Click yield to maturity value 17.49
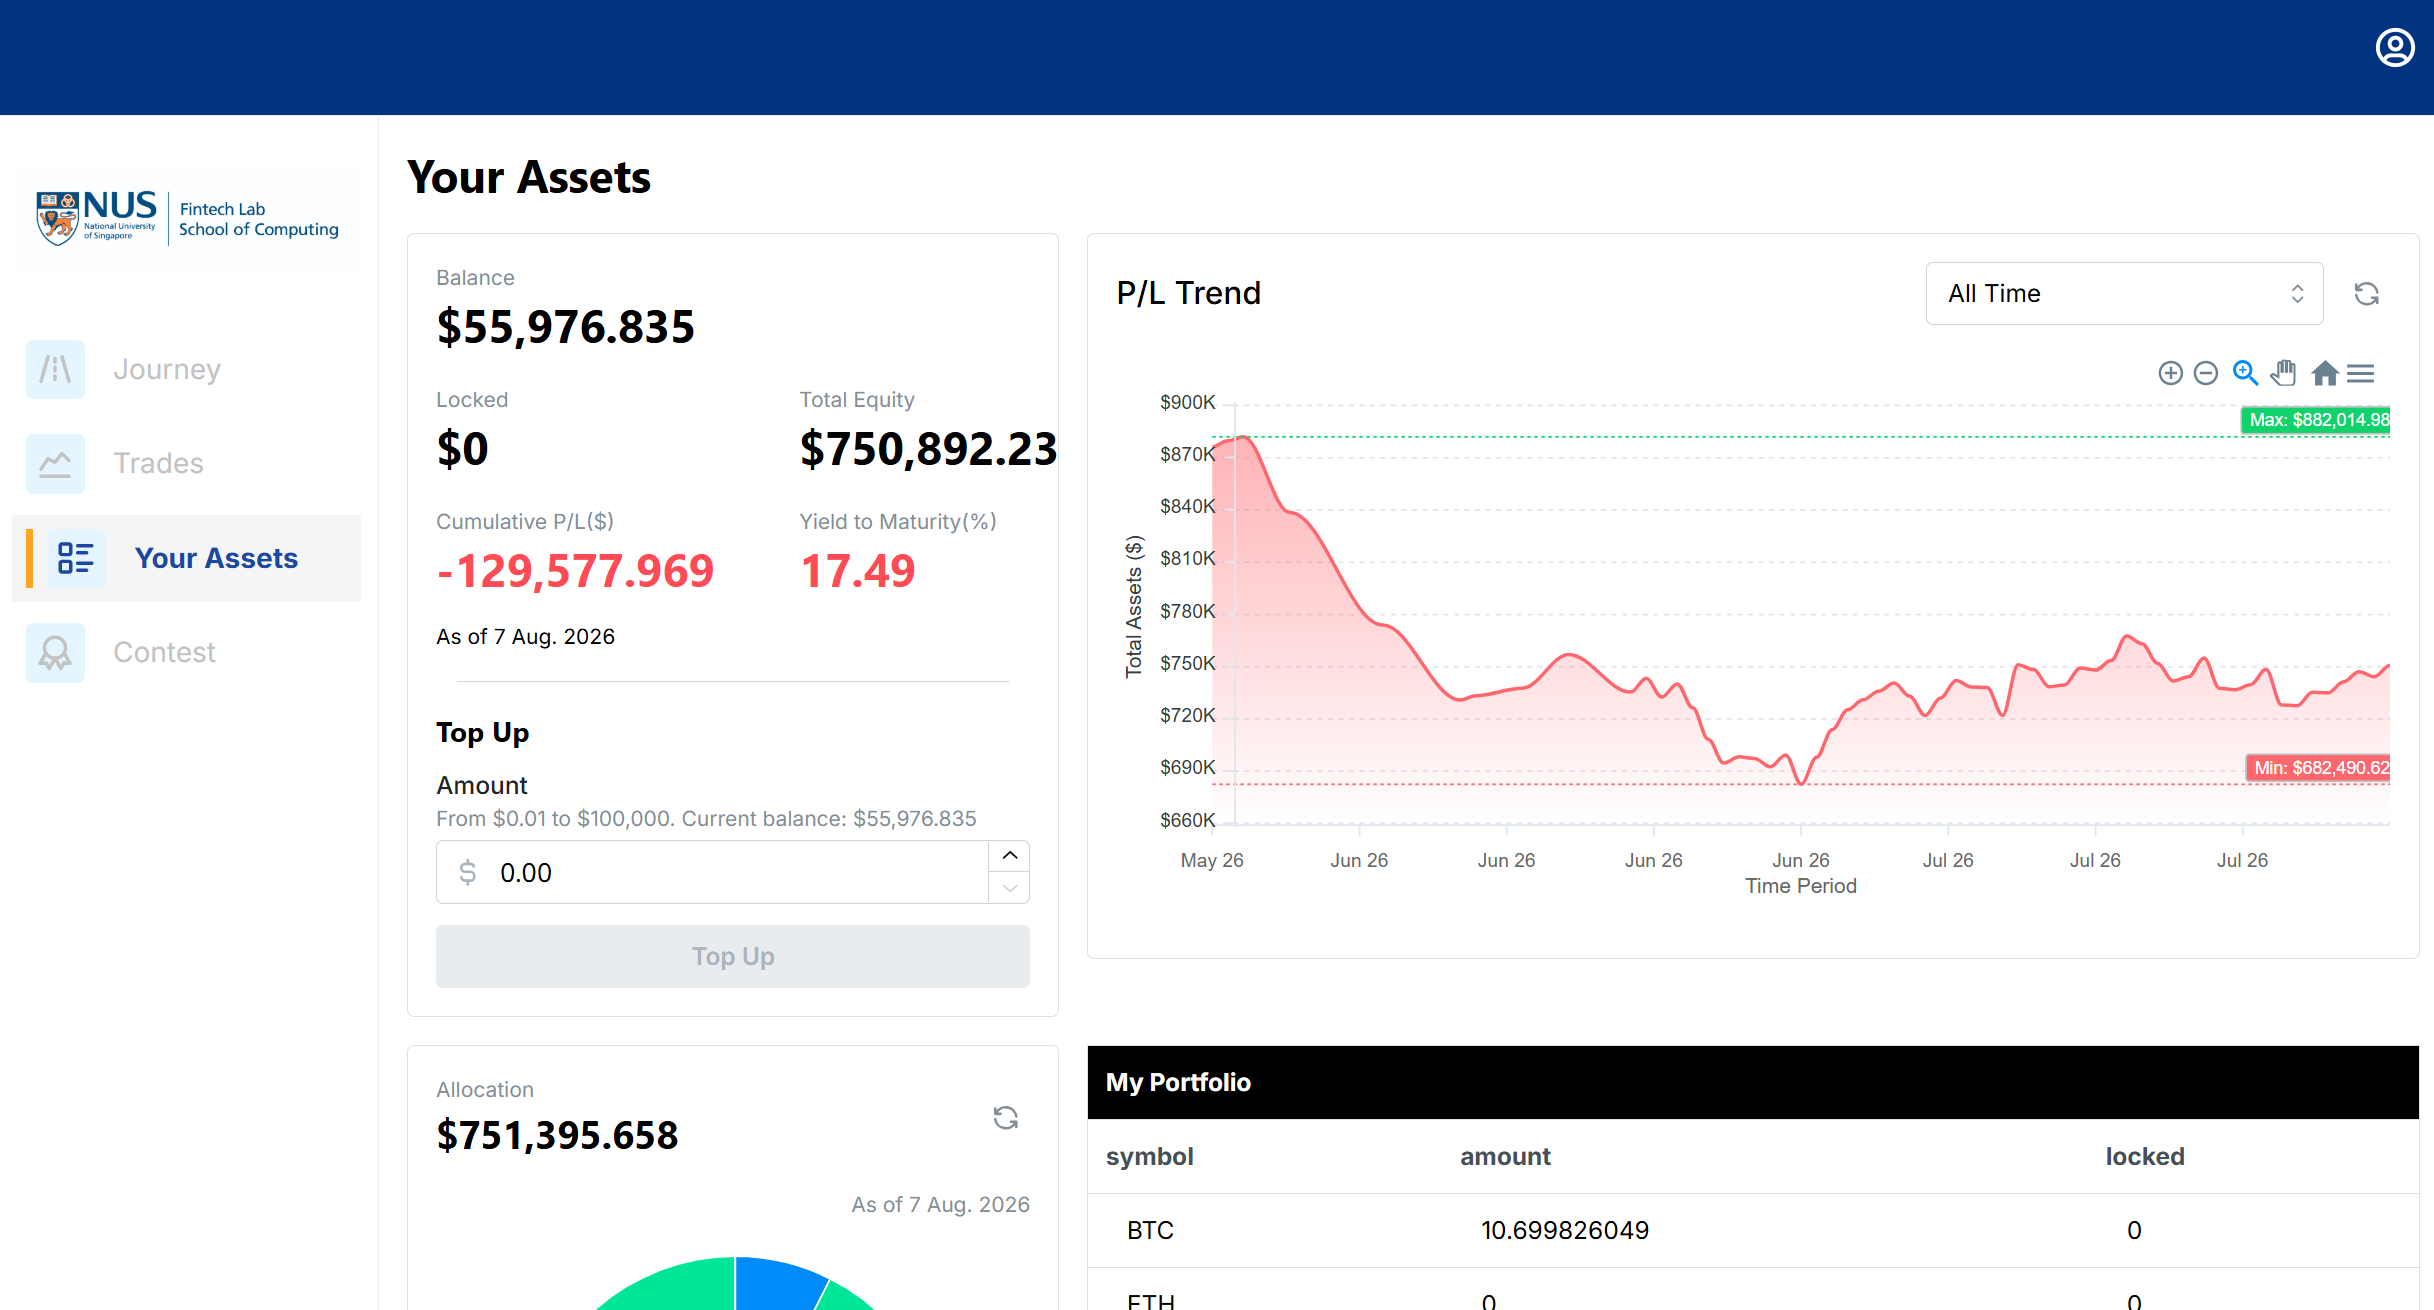This screenshot has height=1310, width=2434. point(858,571)
